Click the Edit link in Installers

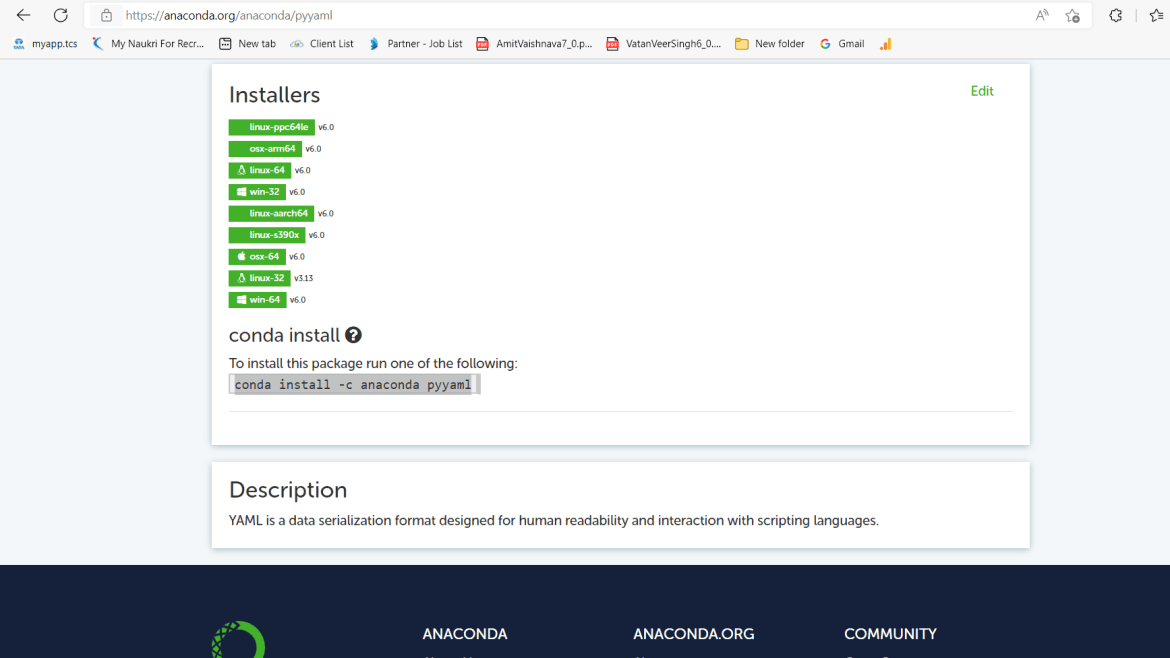click(982, 91)
